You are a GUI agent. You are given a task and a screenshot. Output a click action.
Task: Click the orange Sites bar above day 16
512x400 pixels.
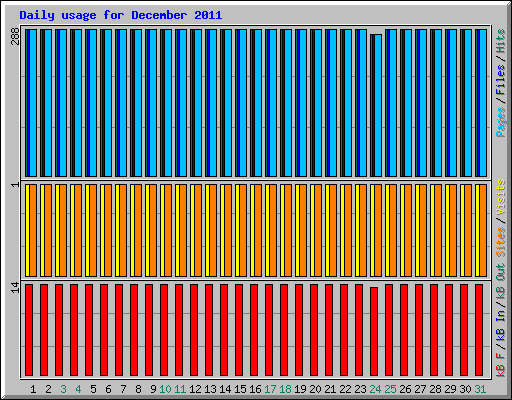pyautogui.click(x=258, y=230)
